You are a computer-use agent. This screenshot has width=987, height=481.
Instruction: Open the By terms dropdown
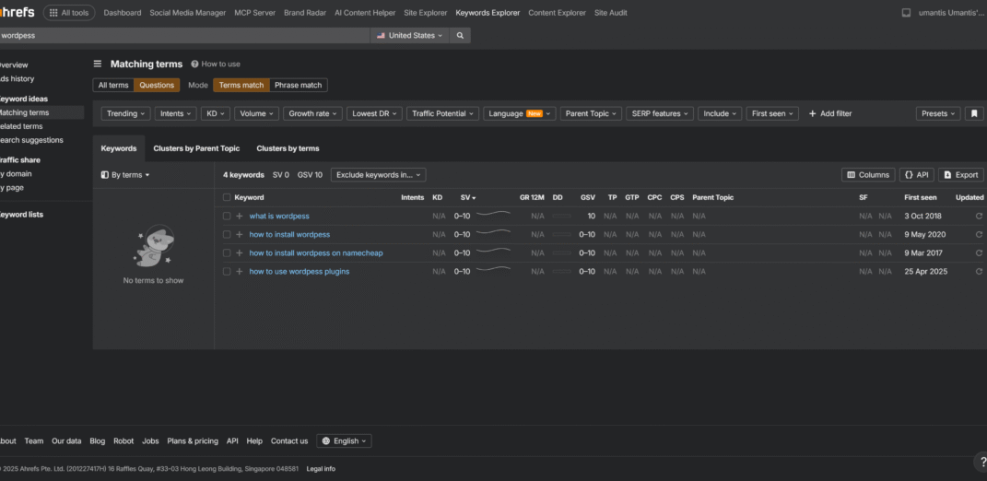point(125,175)
